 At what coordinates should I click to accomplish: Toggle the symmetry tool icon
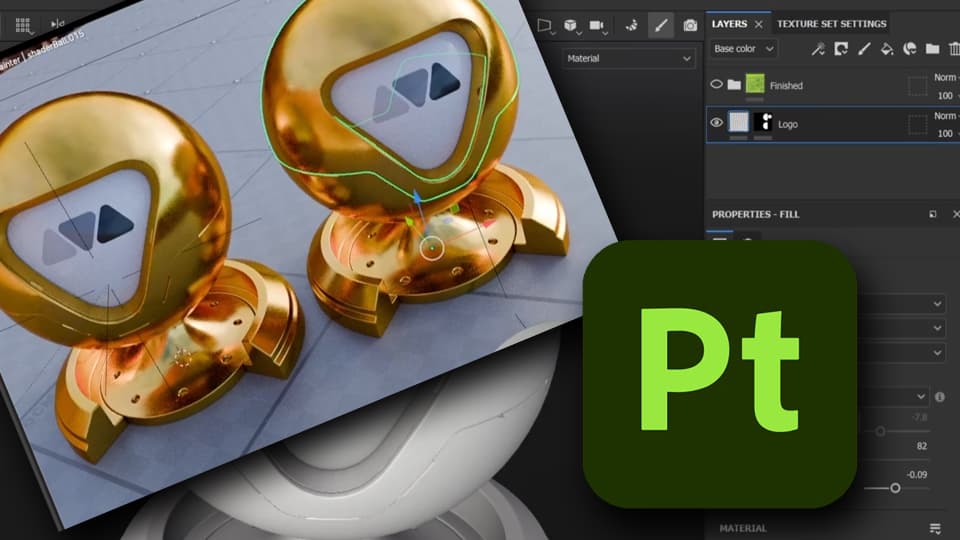57,24
